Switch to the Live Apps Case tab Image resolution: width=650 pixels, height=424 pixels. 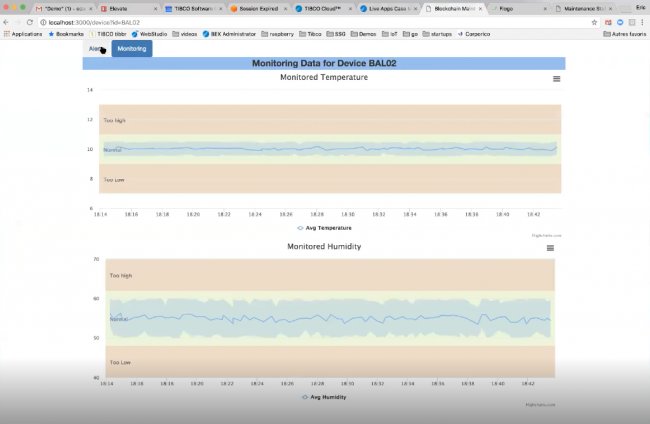[x=388, y=8]
